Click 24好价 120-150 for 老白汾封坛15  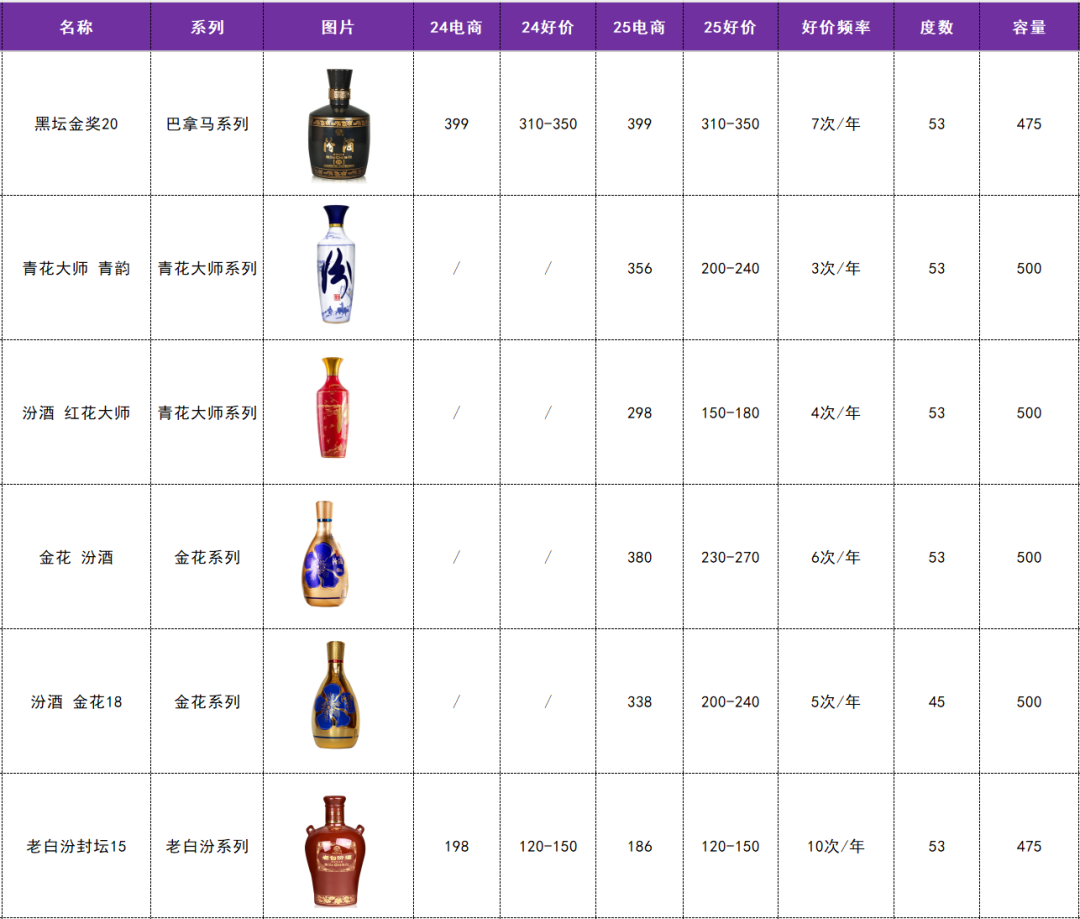pos(548,846)
